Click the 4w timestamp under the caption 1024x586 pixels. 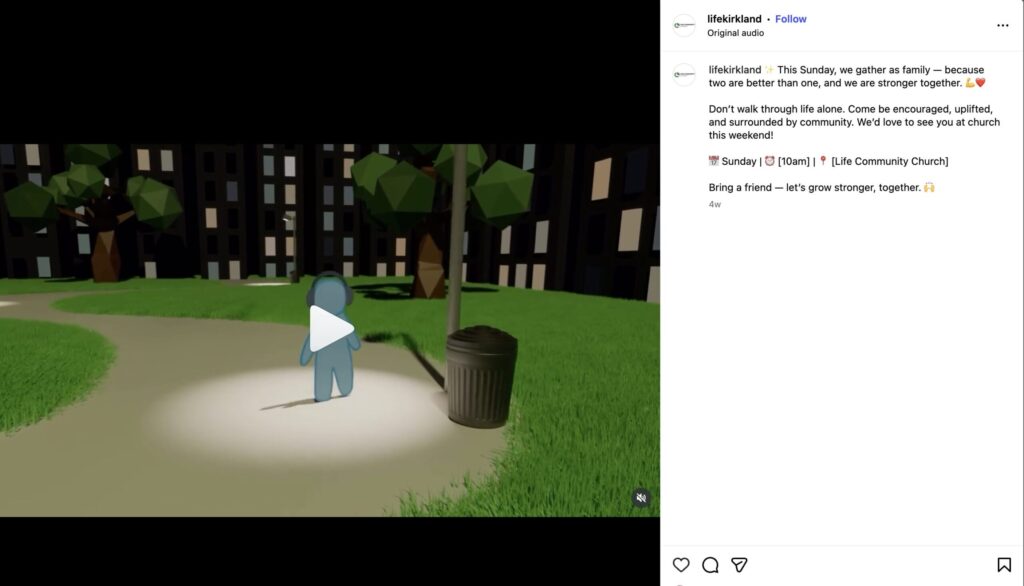(714, 204)
